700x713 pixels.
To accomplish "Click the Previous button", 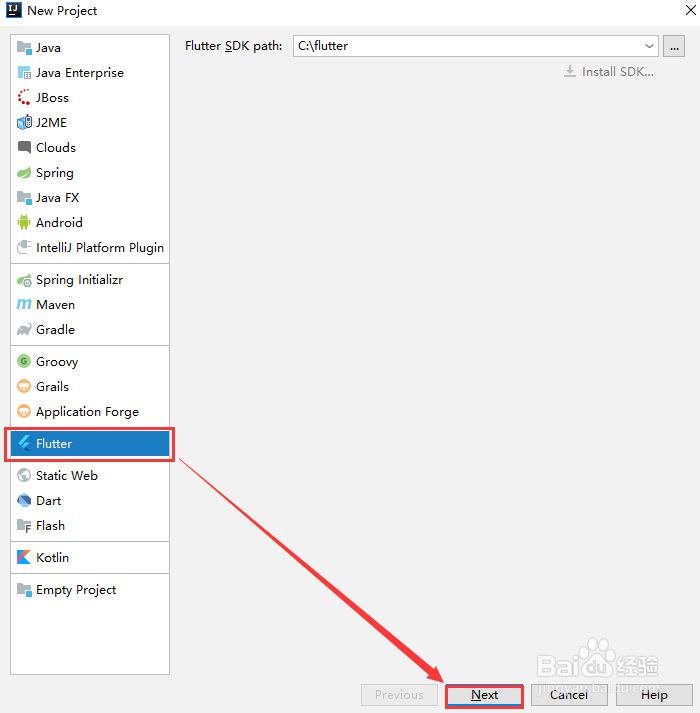I will coord(399,695).
